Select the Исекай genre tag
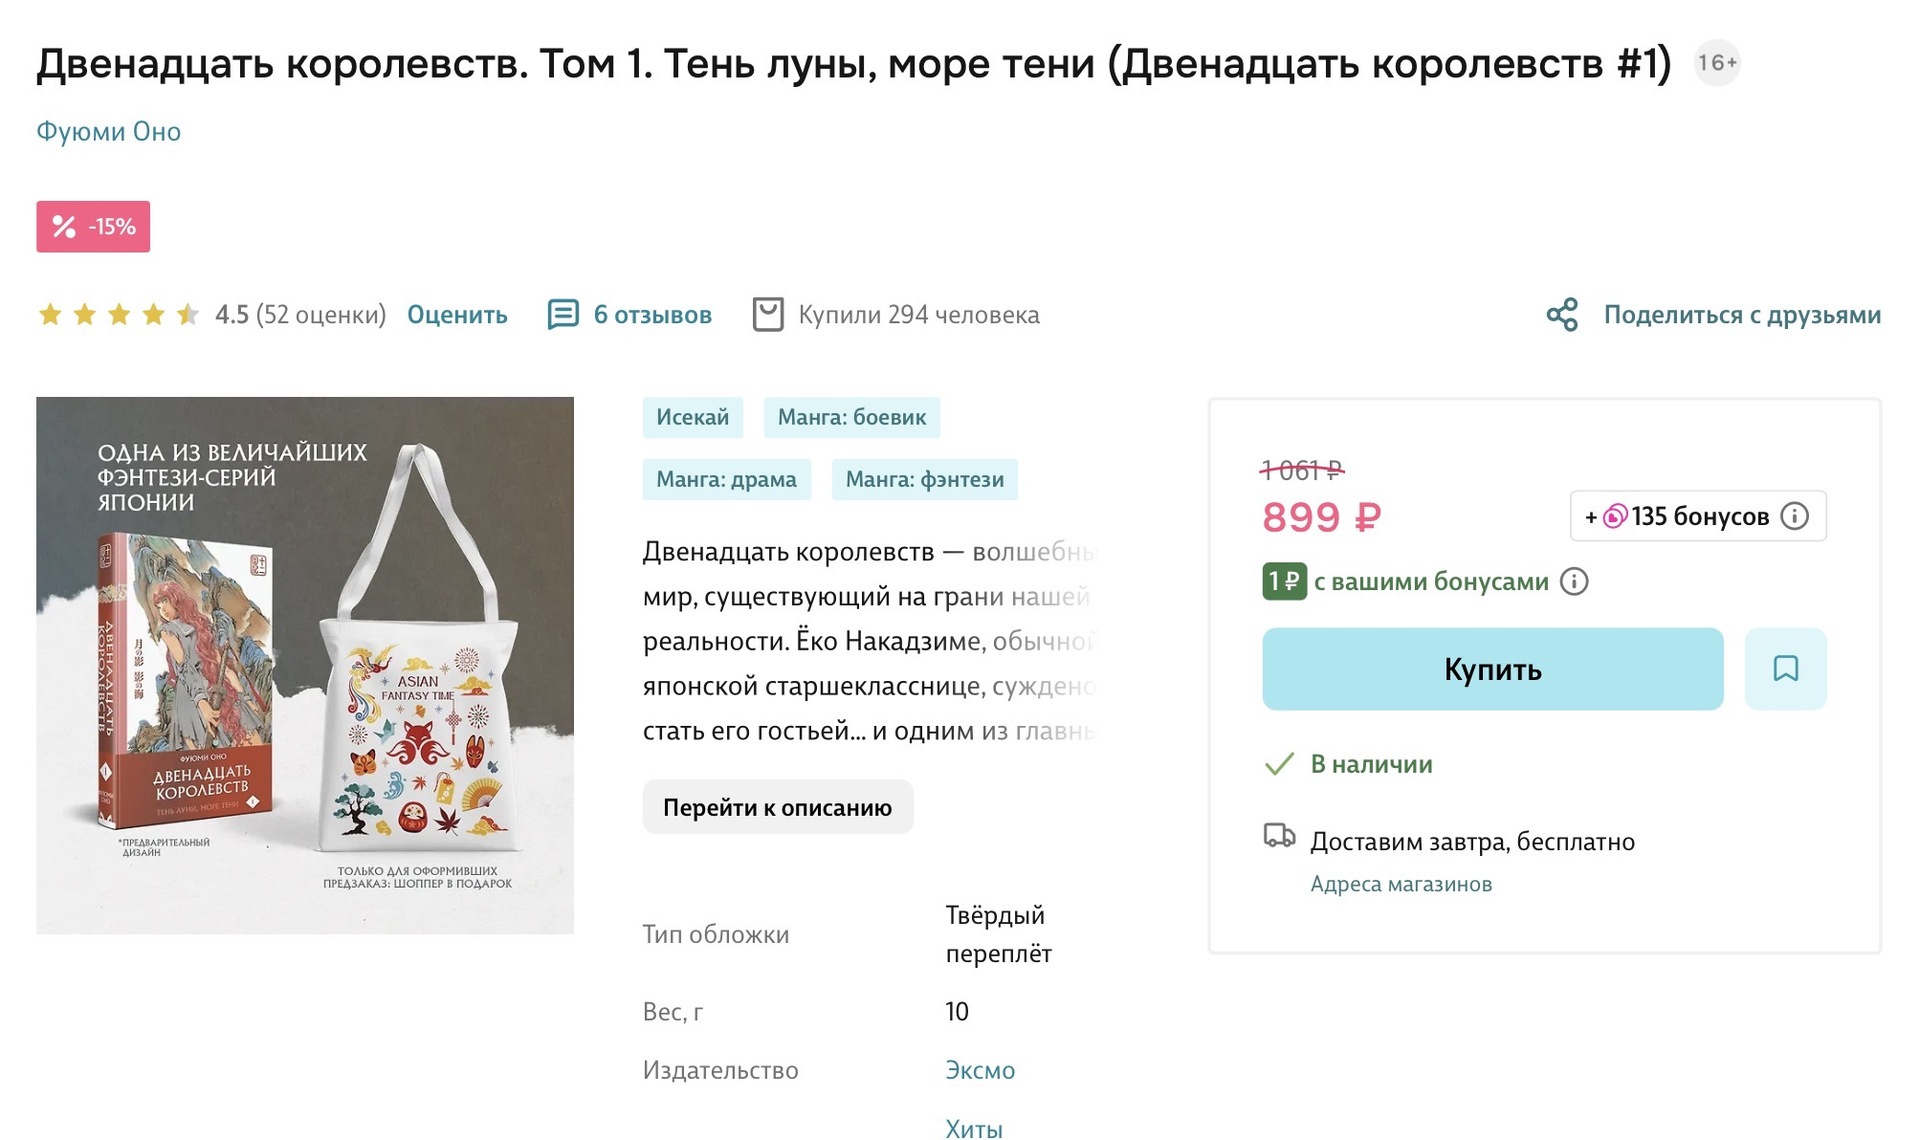1920x1140 pixels. [692, 417]
